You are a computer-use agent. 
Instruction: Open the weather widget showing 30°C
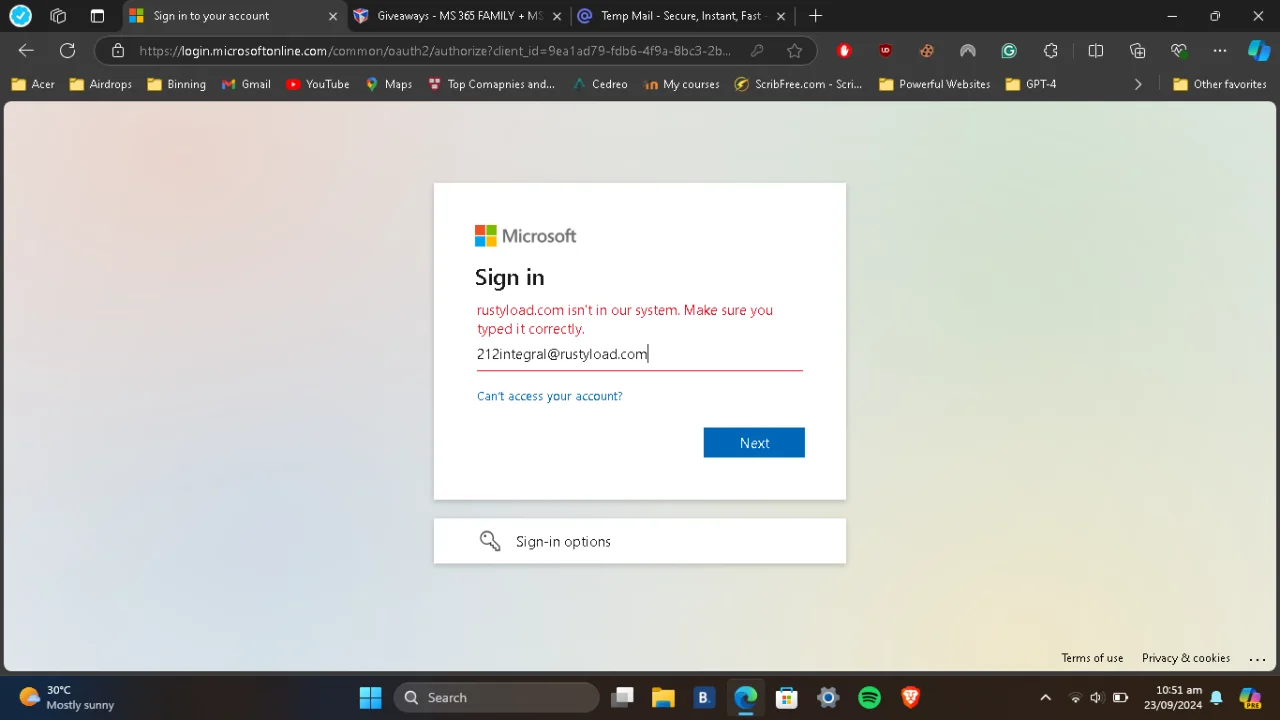coord(67,697)
